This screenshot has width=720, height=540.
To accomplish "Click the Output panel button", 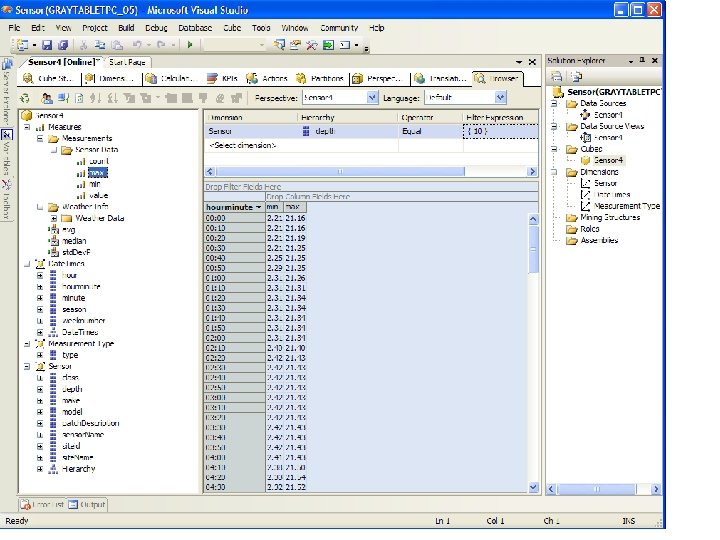I will click(87, 504).
